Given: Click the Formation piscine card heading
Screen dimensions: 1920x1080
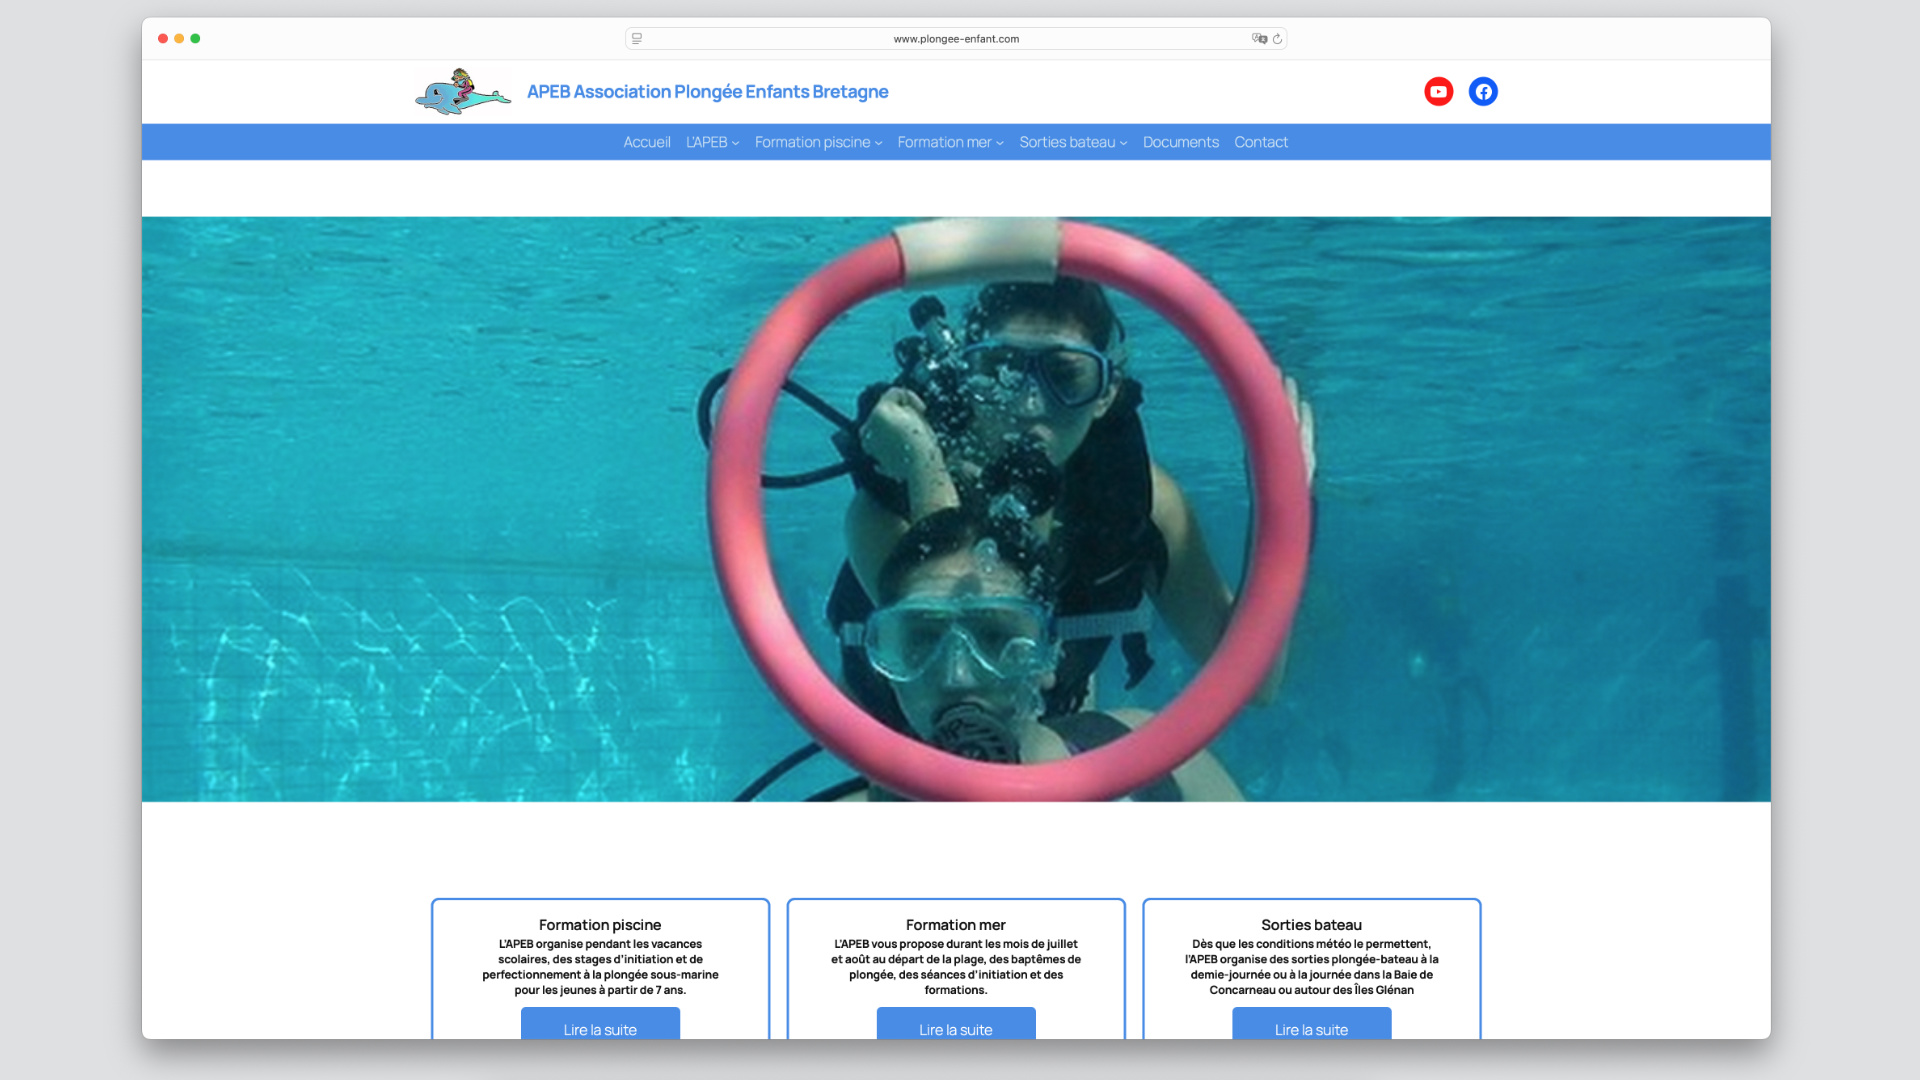Looking at the screenshot, I should point(600,925).
